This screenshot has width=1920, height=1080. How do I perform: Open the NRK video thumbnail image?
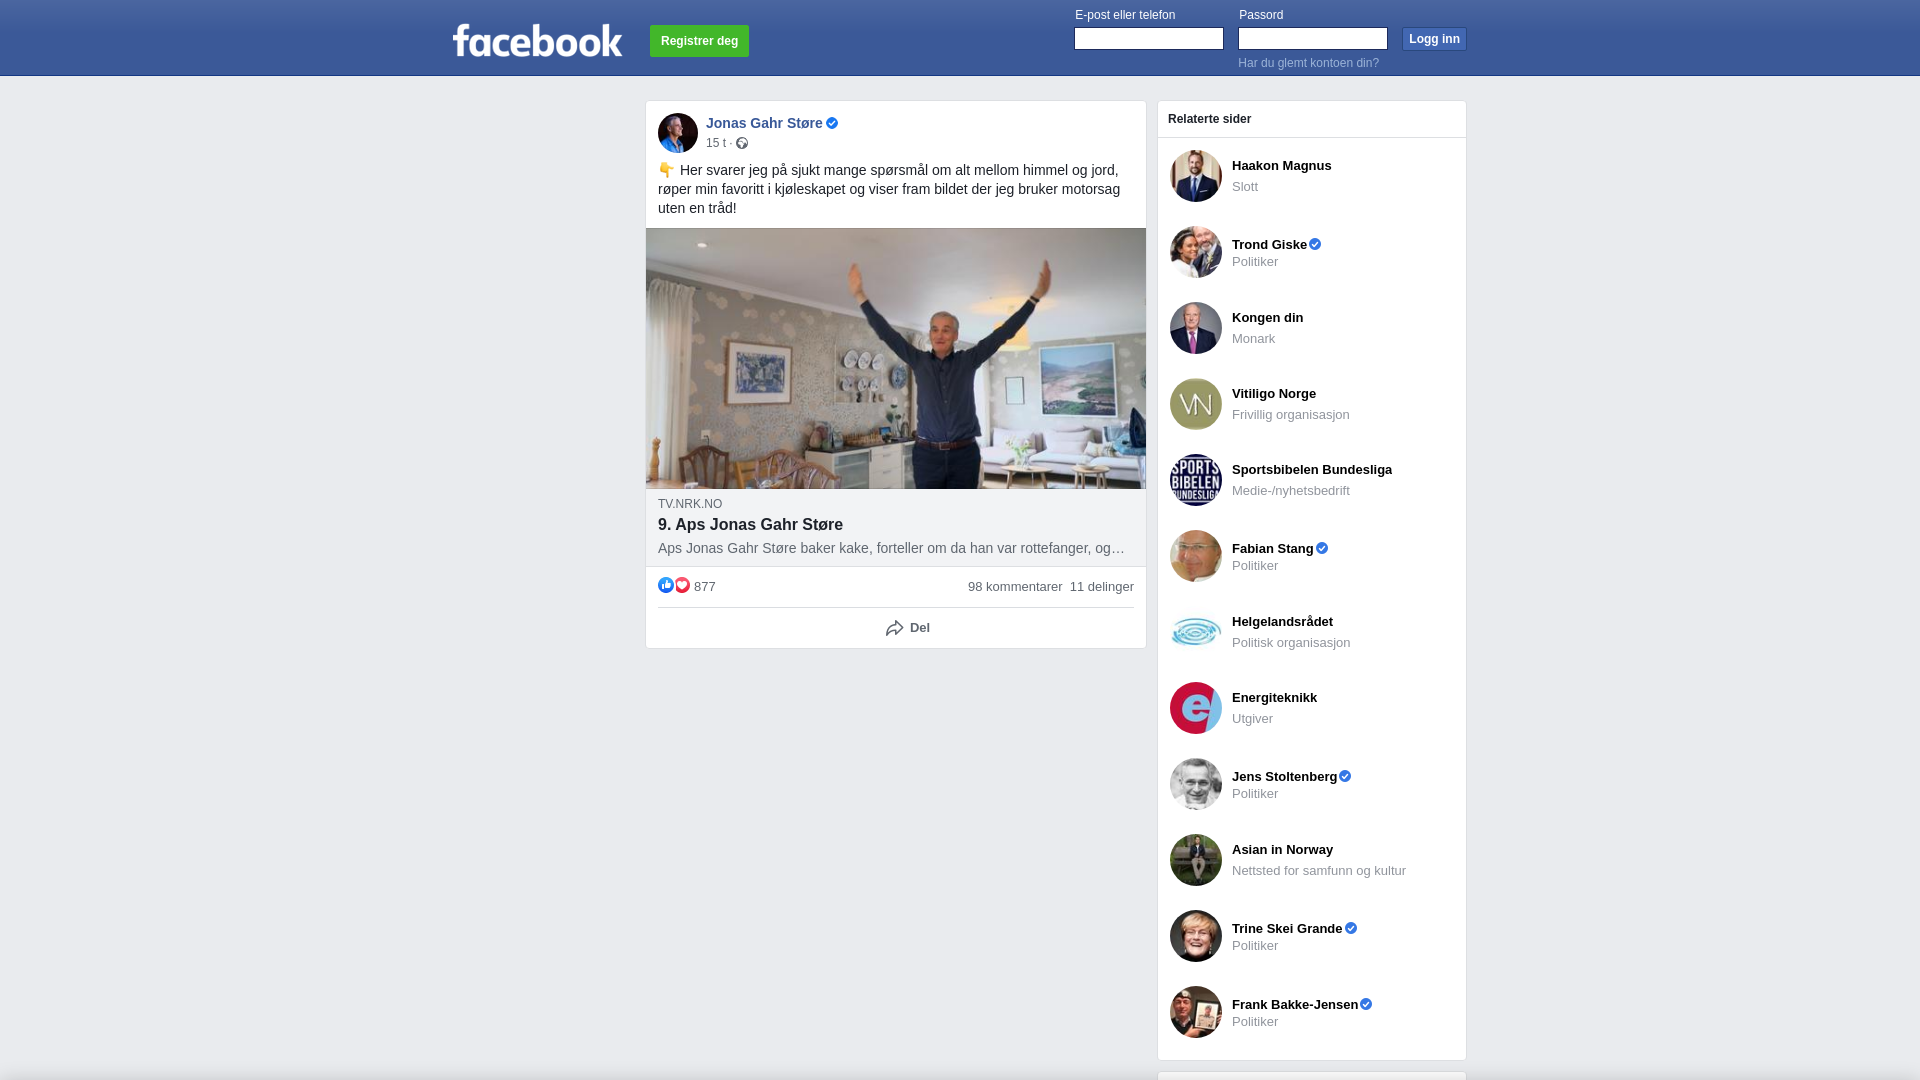[896, 358]
